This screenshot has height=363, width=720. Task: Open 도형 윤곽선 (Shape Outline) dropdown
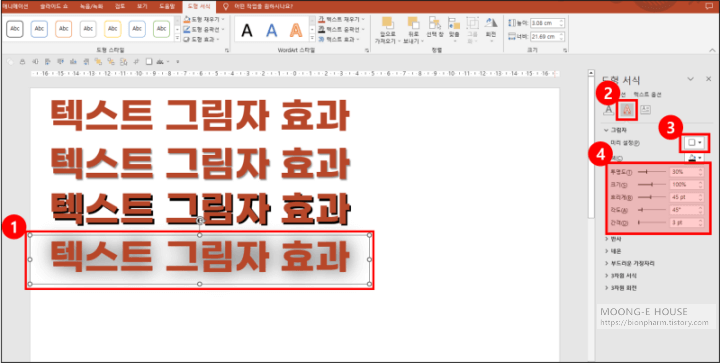coord(204,29)
